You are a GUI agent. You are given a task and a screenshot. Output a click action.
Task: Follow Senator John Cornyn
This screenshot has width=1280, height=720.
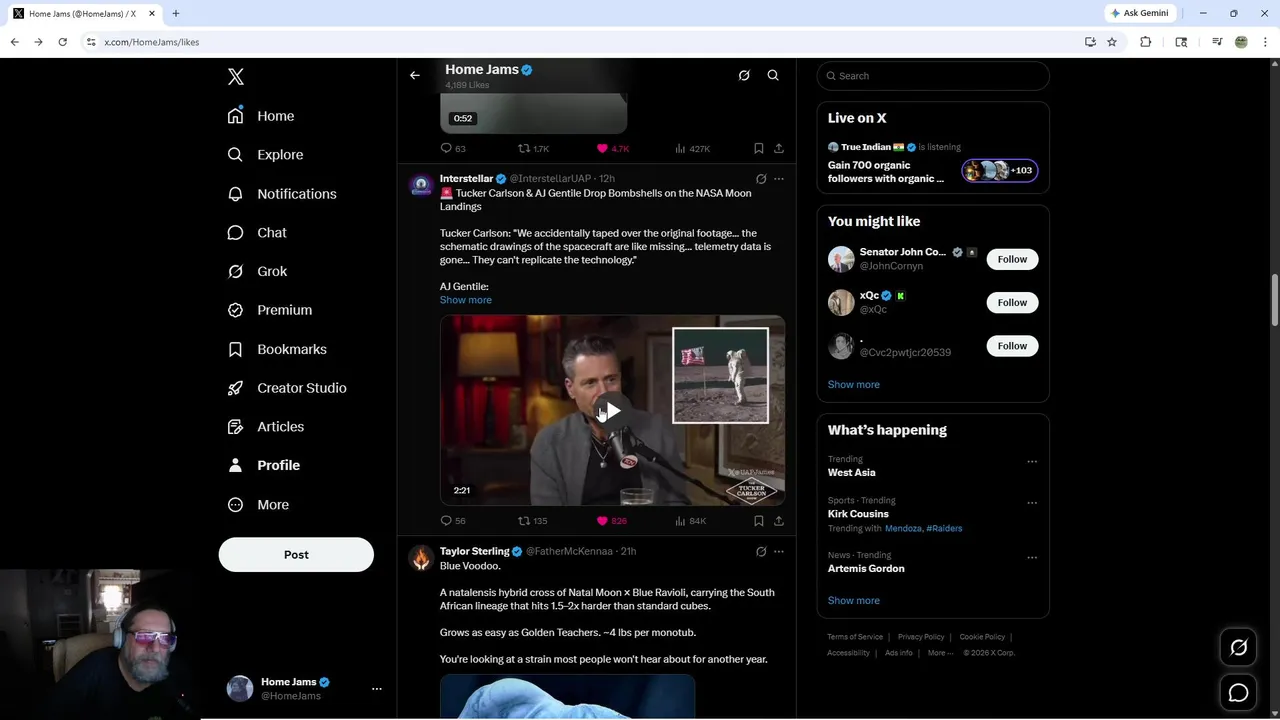pos(1012,259)
